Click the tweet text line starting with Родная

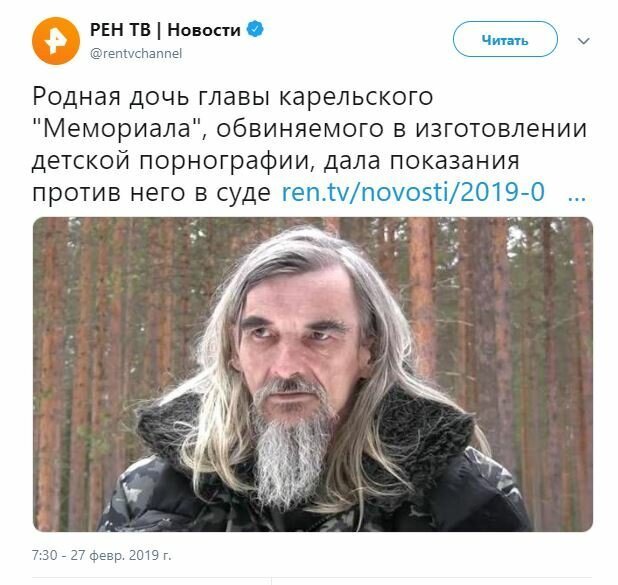(x=232, y=97)
